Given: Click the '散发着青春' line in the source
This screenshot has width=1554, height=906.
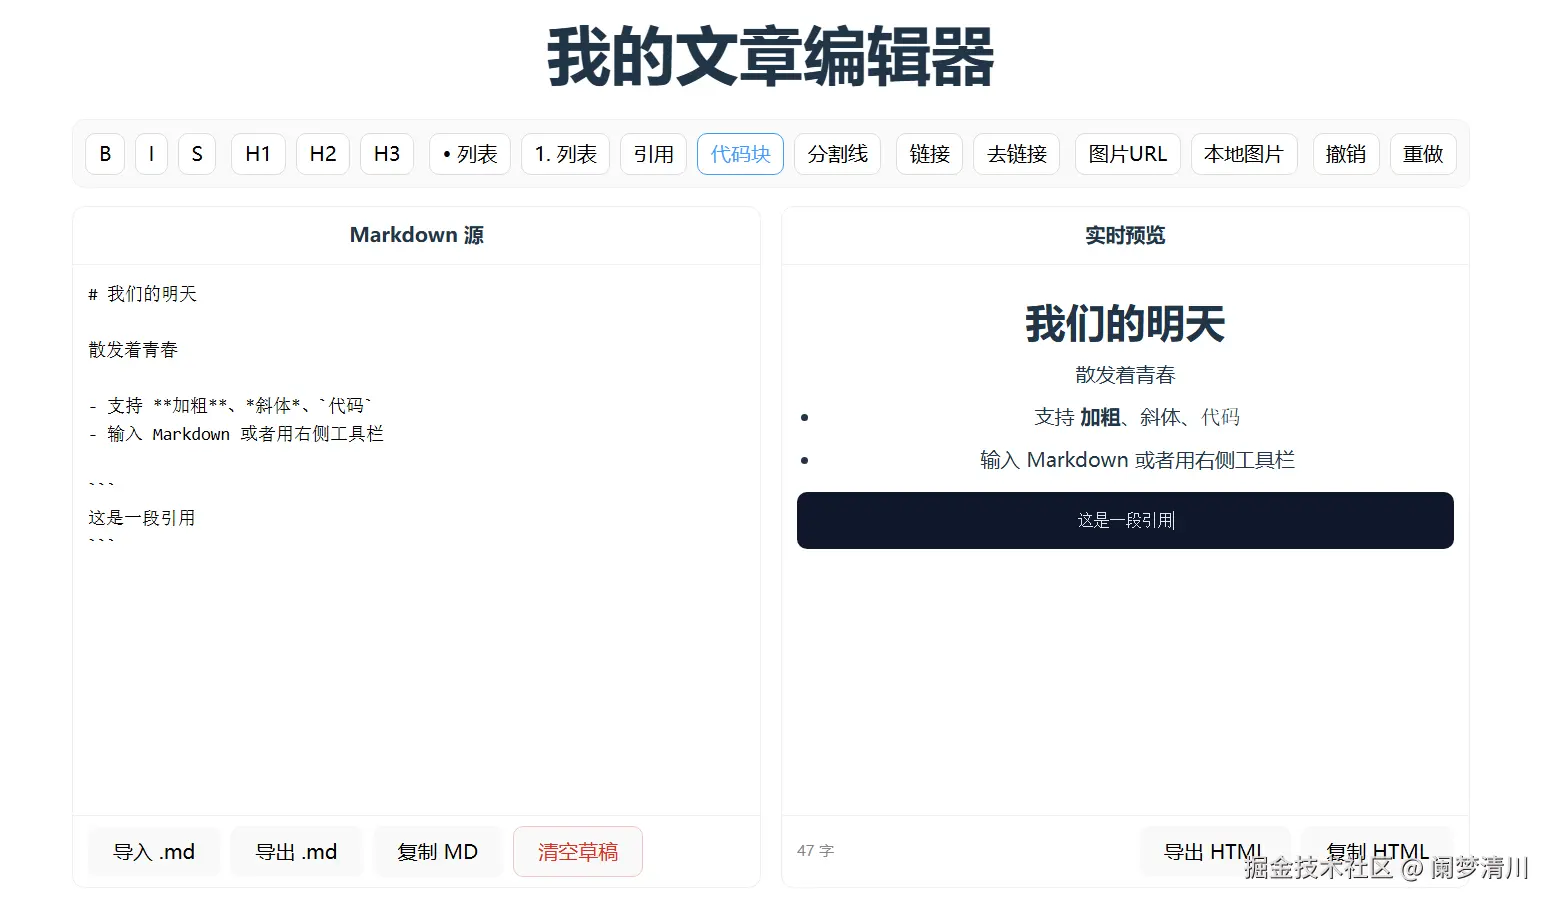Looking at the screenshot, I should point(133,350).
